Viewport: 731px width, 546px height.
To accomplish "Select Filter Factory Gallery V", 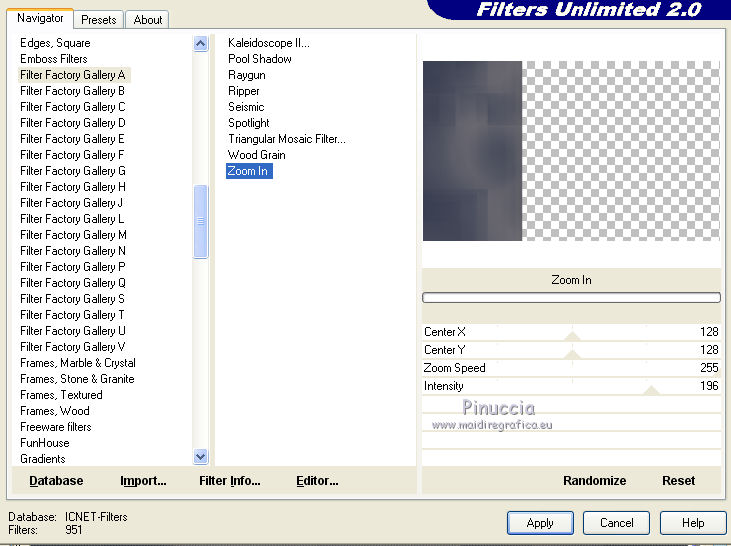I will point(72,347).
